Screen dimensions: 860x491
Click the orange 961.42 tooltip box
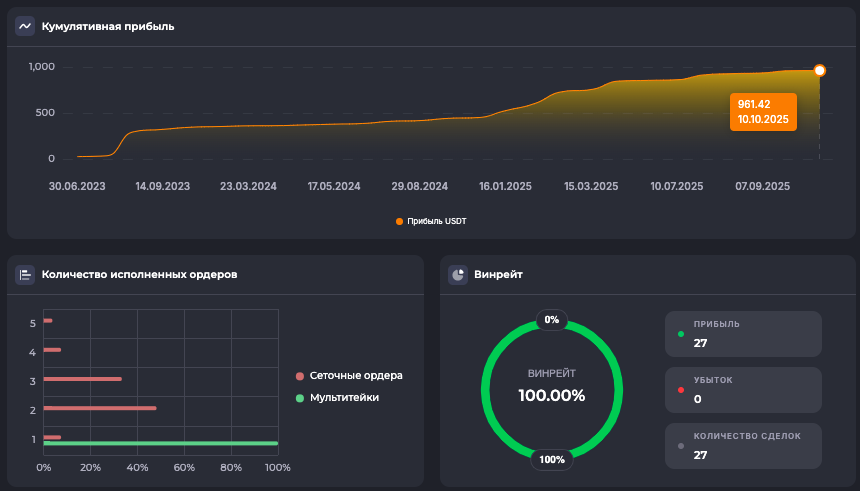pos(764,111)
